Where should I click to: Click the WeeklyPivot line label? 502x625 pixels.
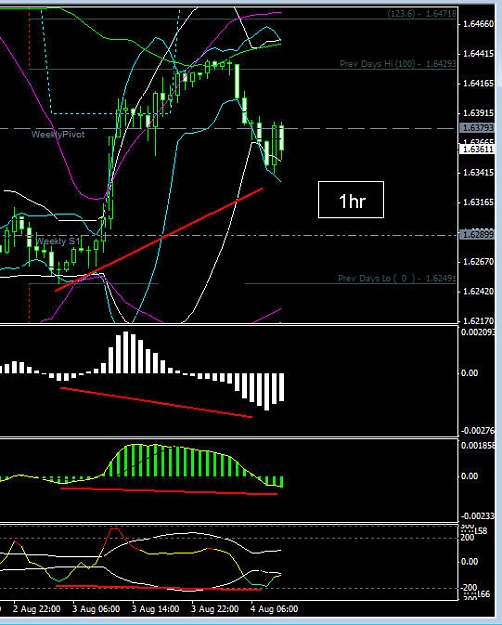point(58,134)
